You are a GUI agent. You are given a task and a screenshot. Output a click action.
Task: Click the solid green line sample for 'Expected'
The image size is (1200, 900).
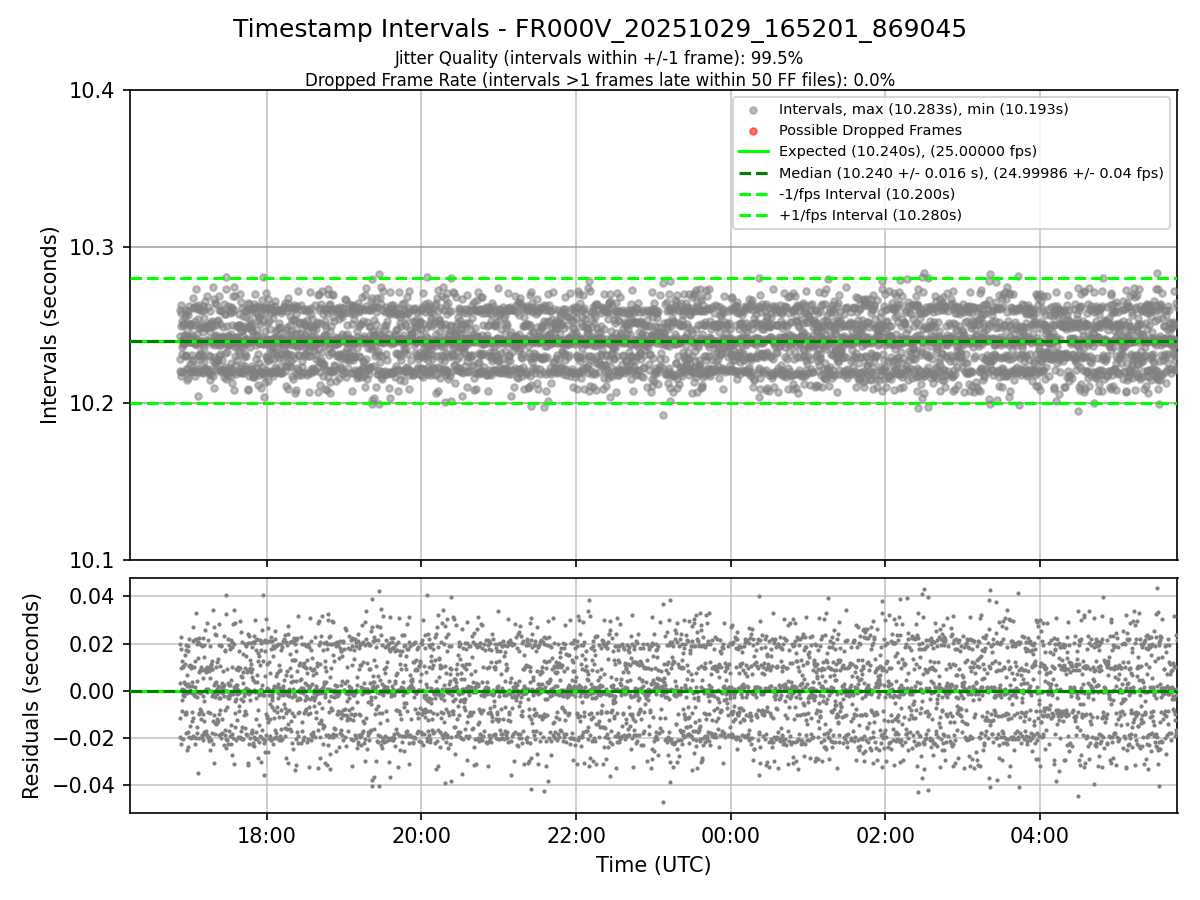[x=754, y=152]
